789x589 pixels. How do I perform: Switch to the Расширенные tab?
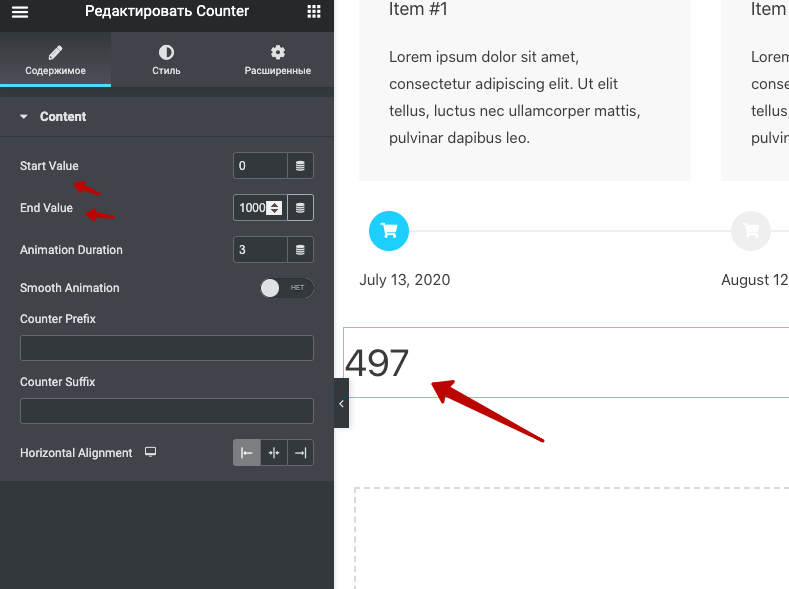[278, 60]
